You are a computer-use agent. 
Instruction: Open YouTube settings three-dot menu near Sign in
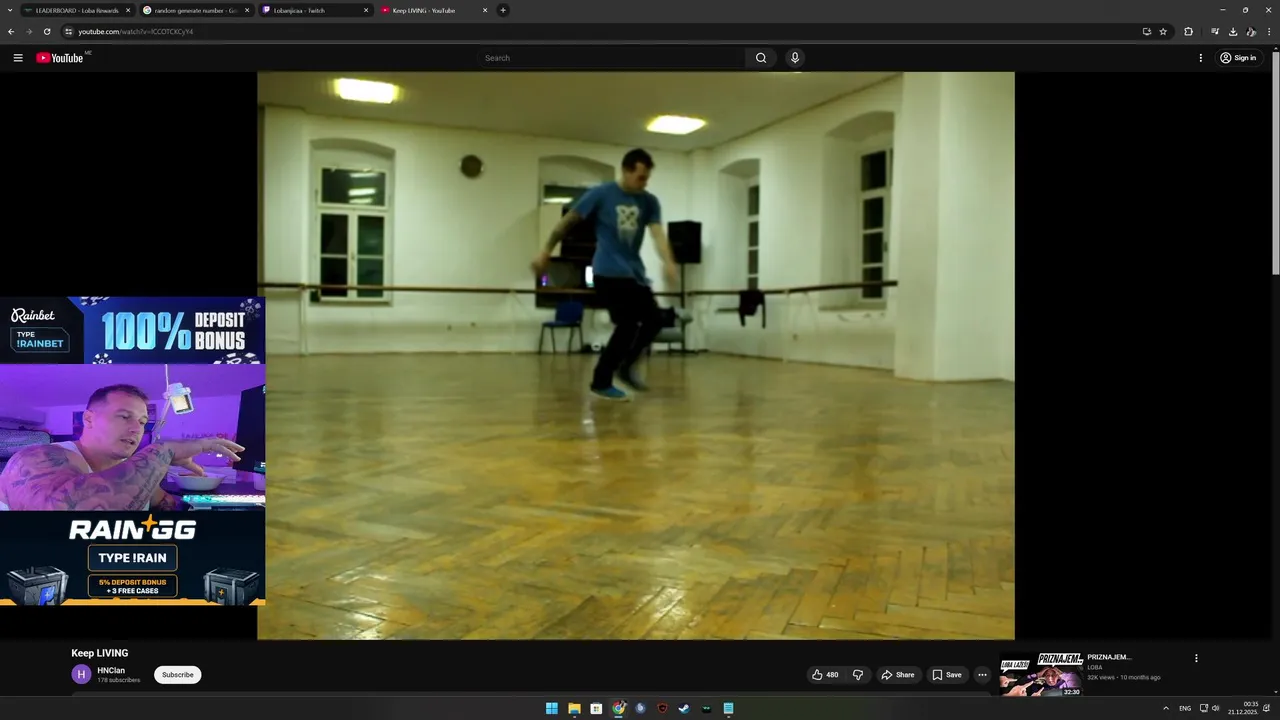pos(1201,58)
